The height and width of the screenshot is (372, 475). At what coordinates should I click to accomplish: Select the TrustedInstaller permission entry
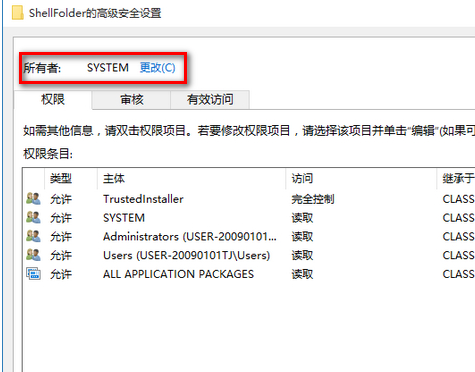(249, 199)
